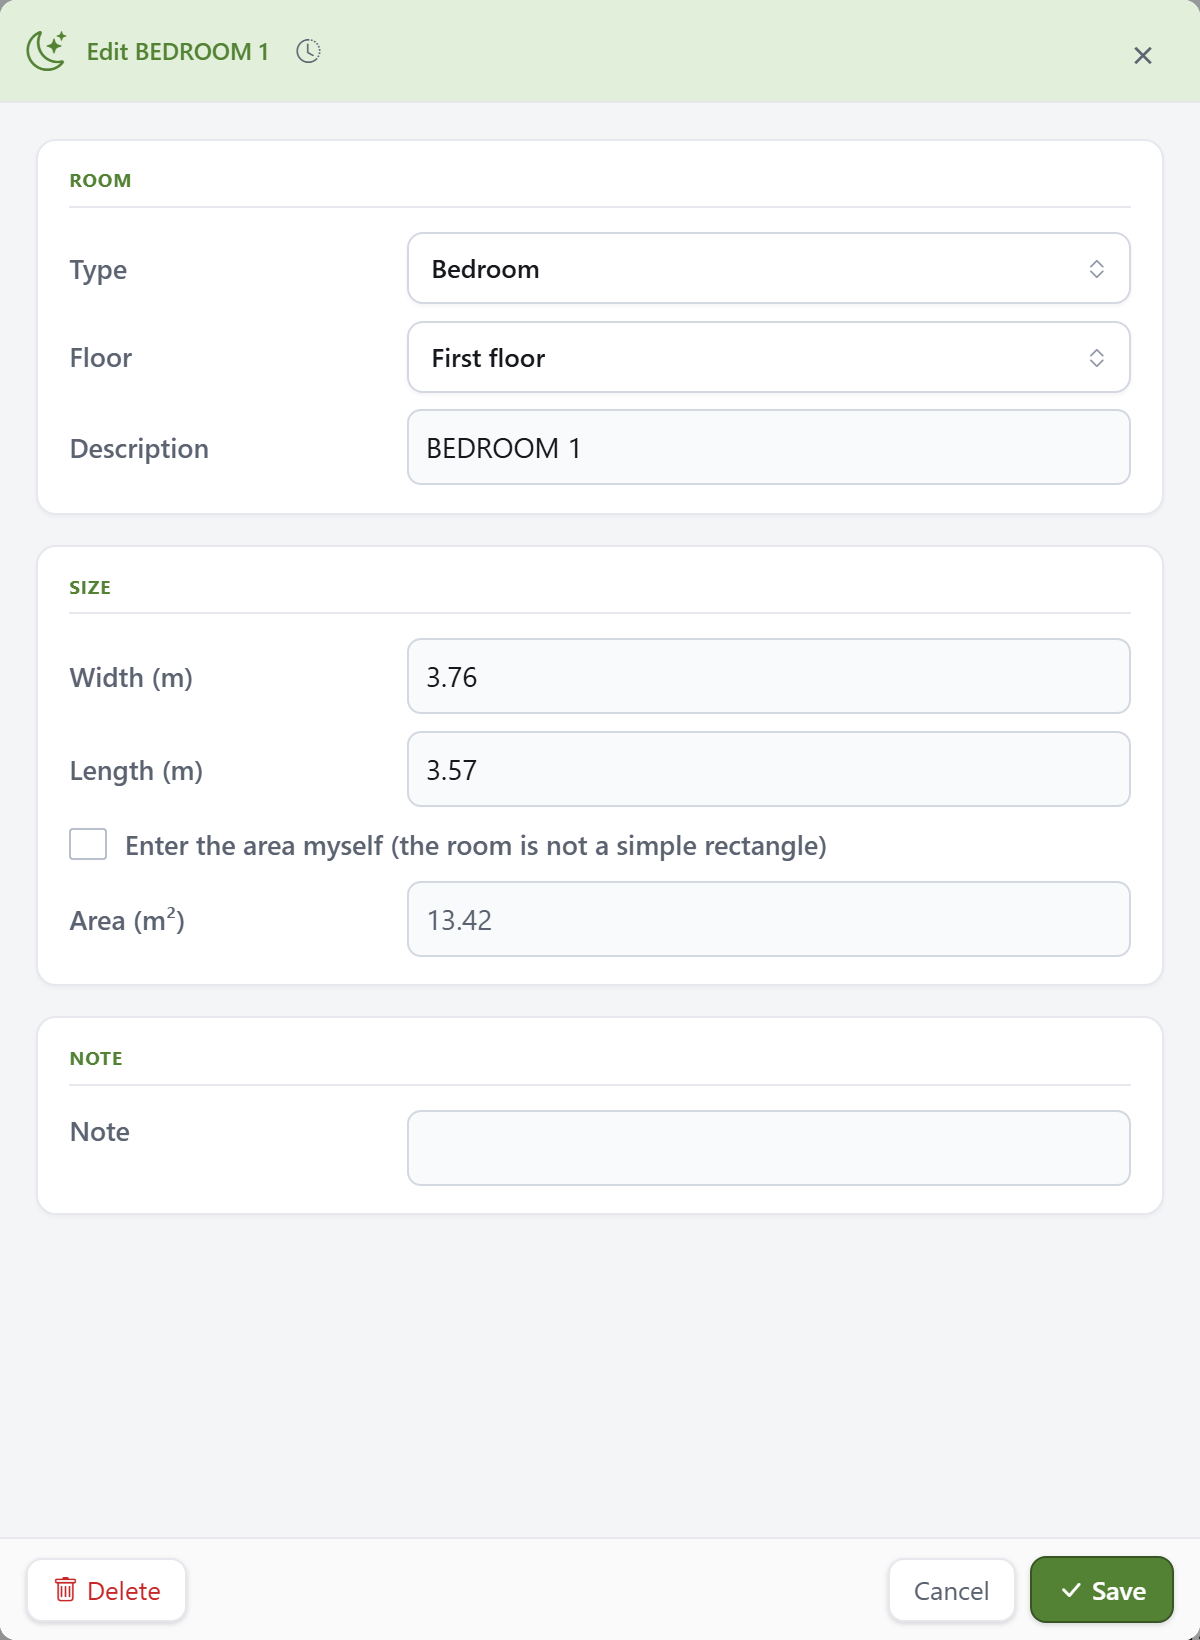Click the ROOM section heading
Viewport: 1200px width, 1640px height.
(100, 181)
